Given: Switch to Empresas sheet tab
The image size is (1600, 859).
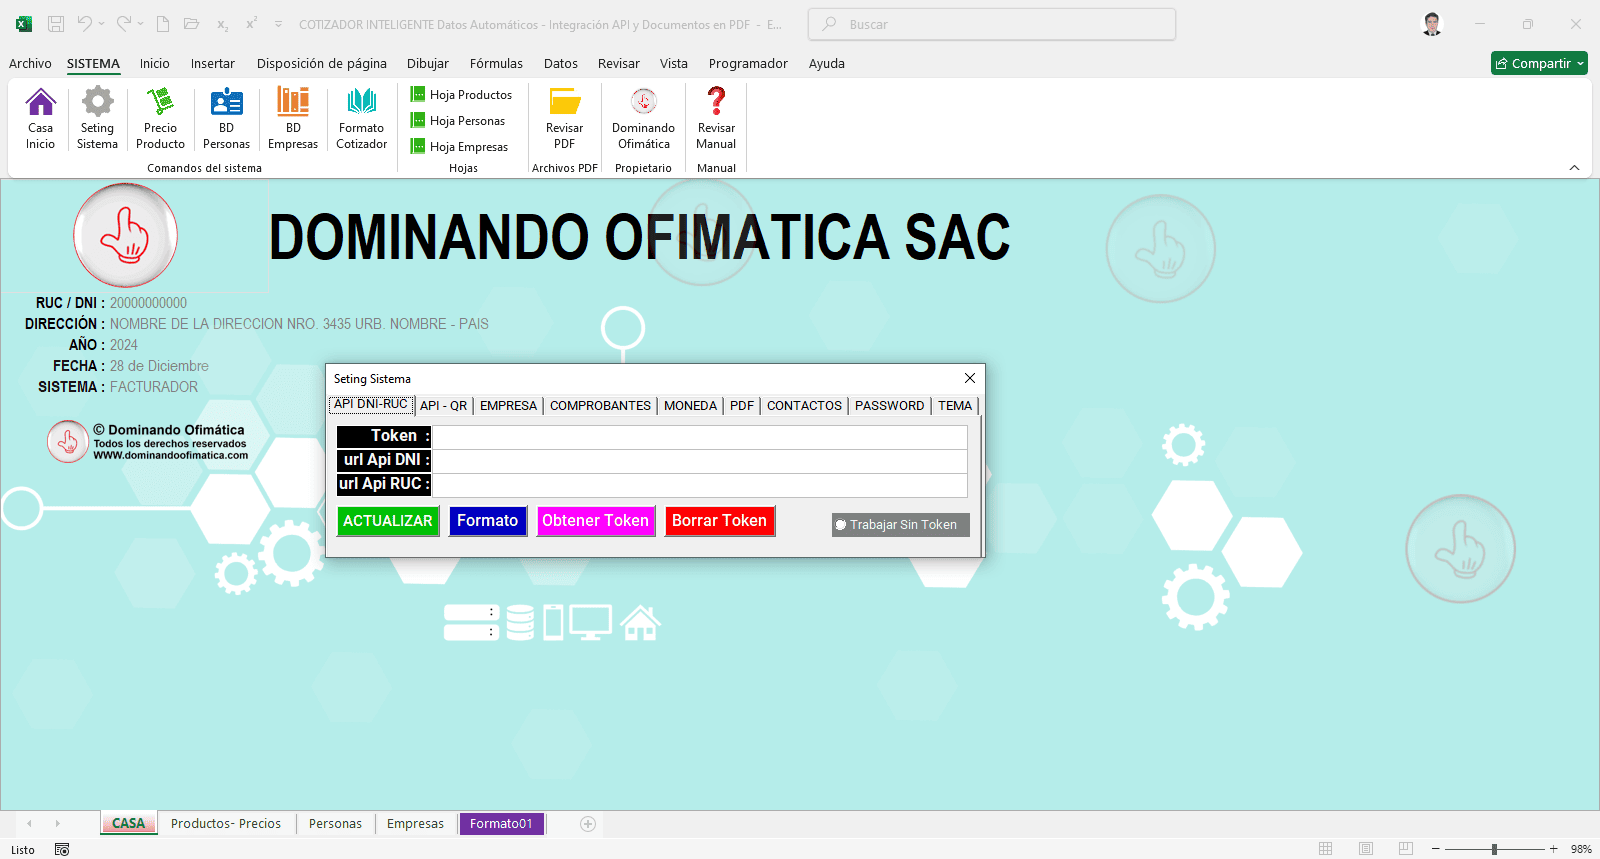Looking at the screenshot, I should [x=415, y=824].
